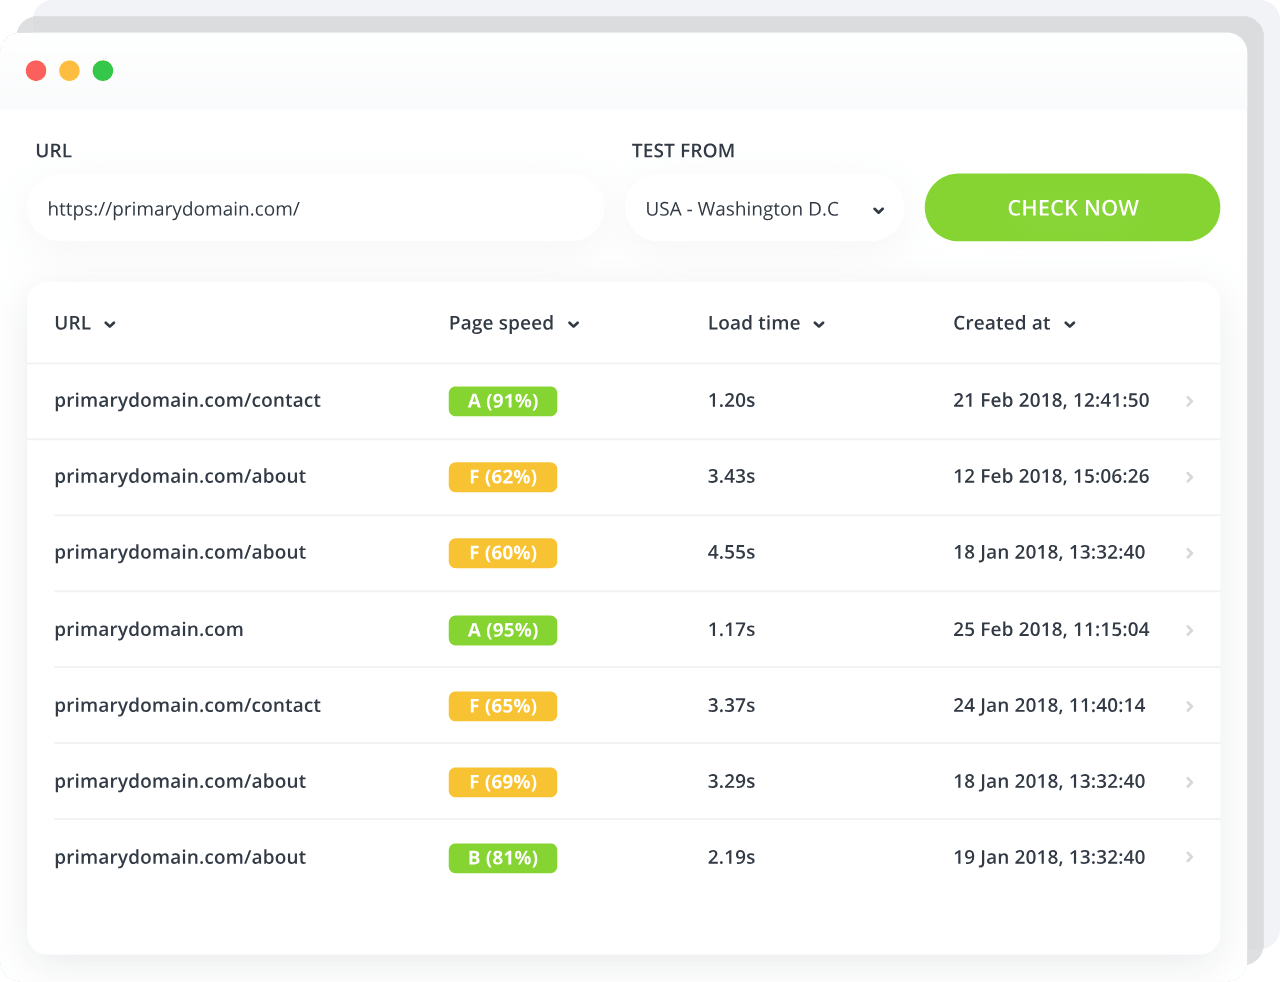Click the yellow F (62%) speed badge

pyautogui.click(x=503, y=477)
